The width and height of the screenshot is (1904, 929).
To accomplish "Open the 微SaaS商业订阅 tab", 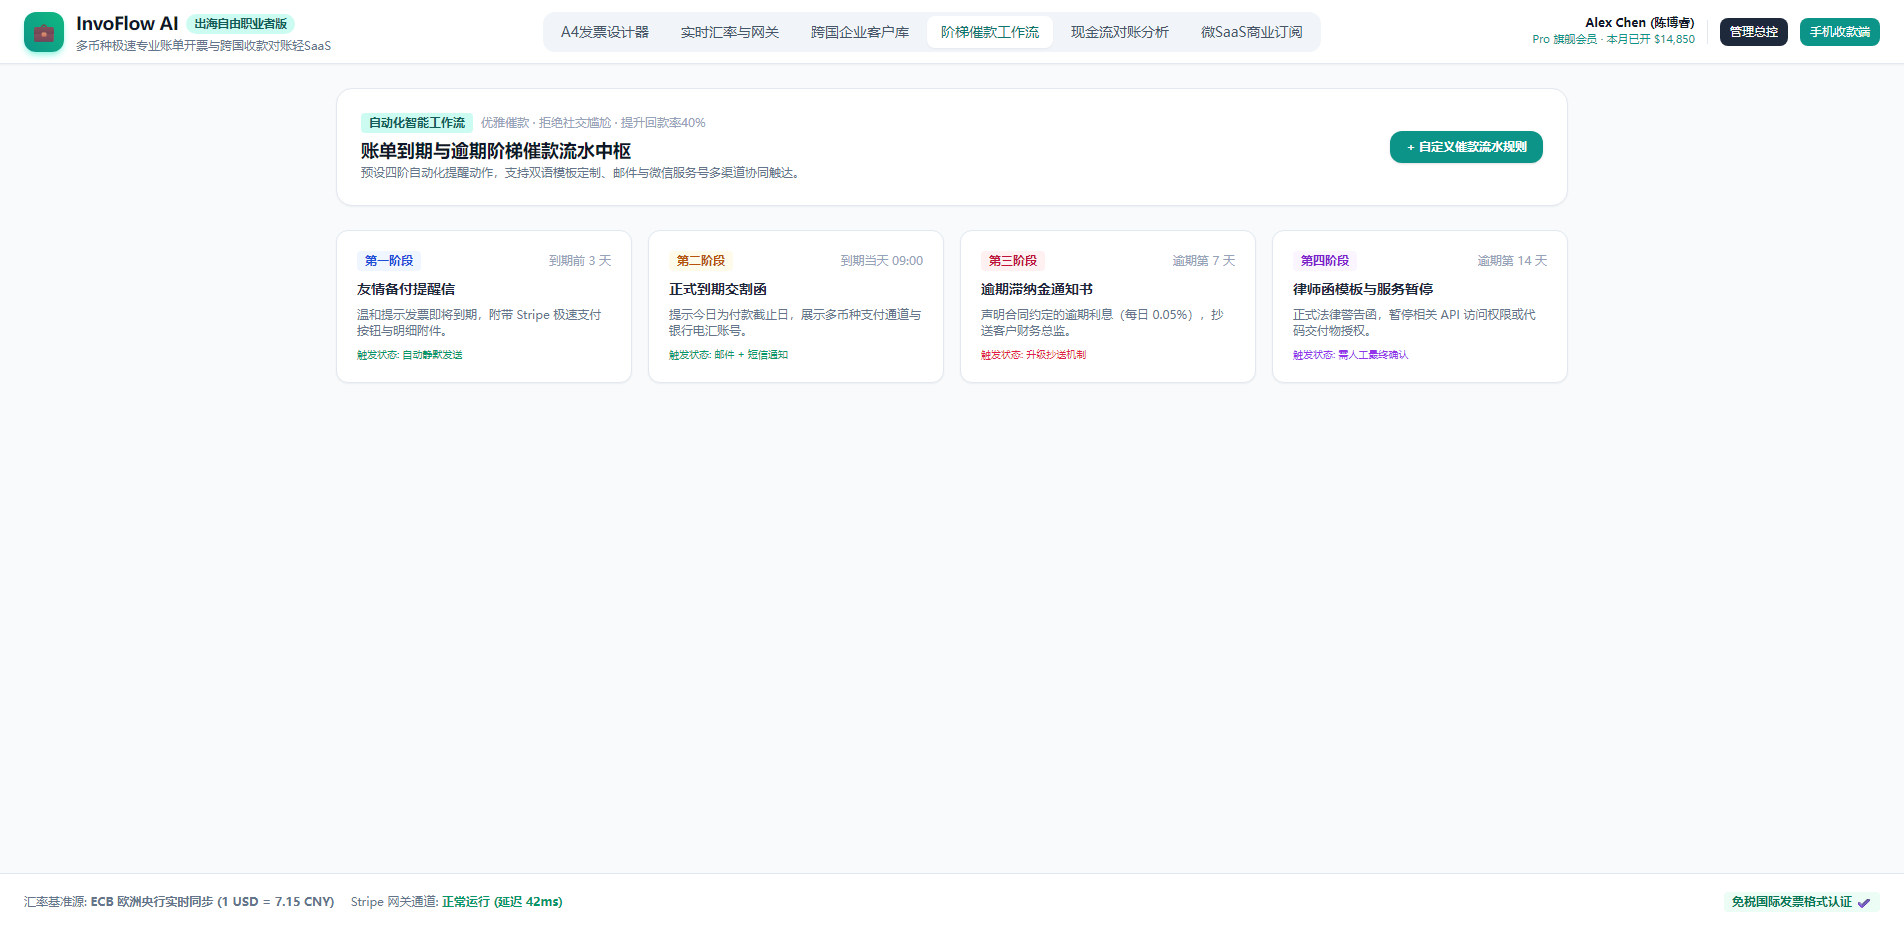I will coord(1252,32).
